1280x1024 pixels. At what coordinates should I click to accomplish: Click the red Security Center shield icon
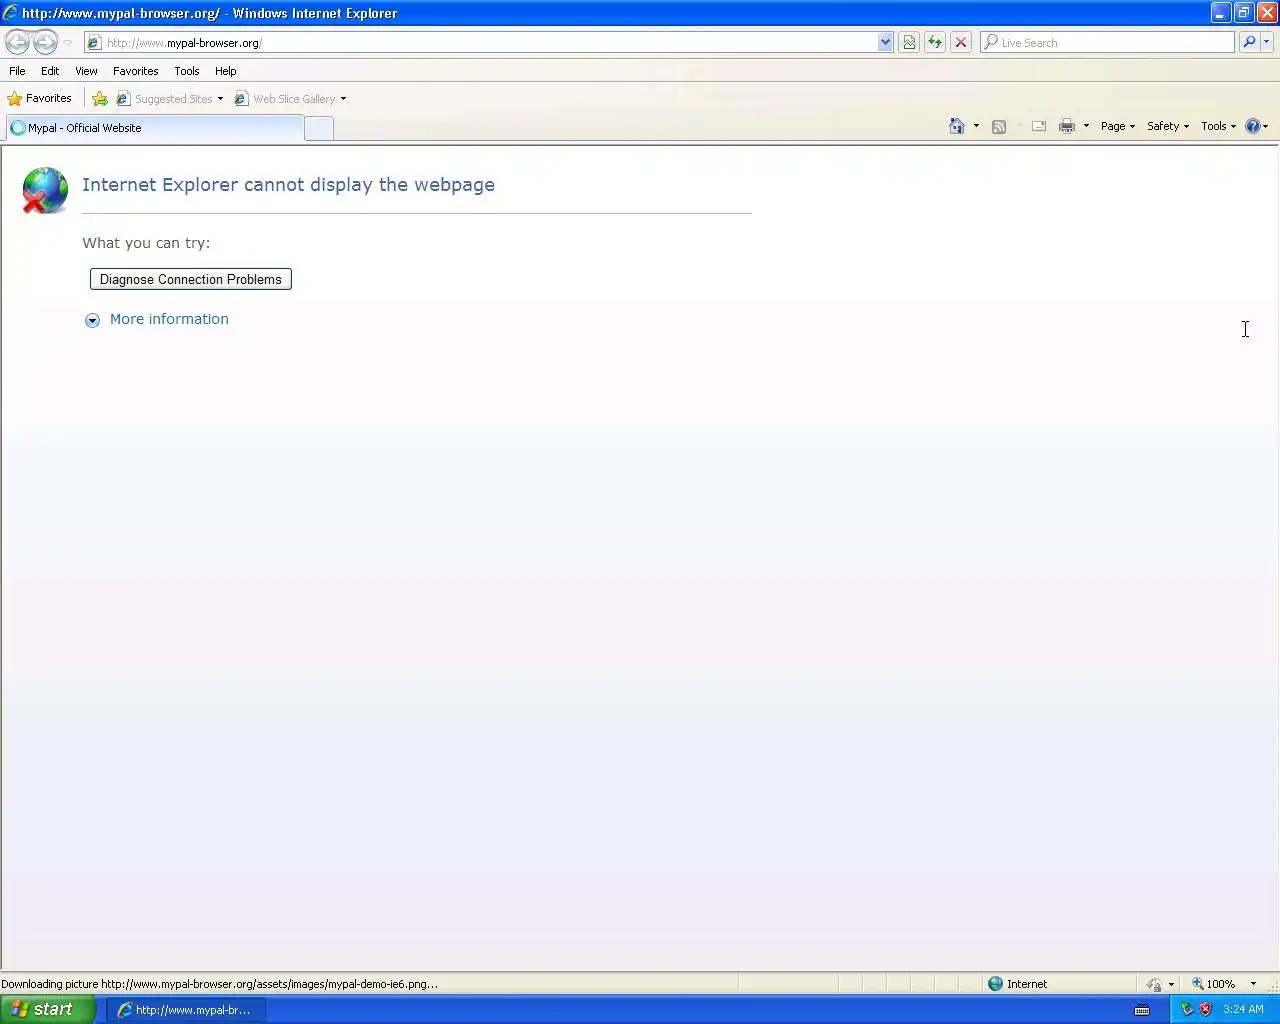point(1205,1009)
